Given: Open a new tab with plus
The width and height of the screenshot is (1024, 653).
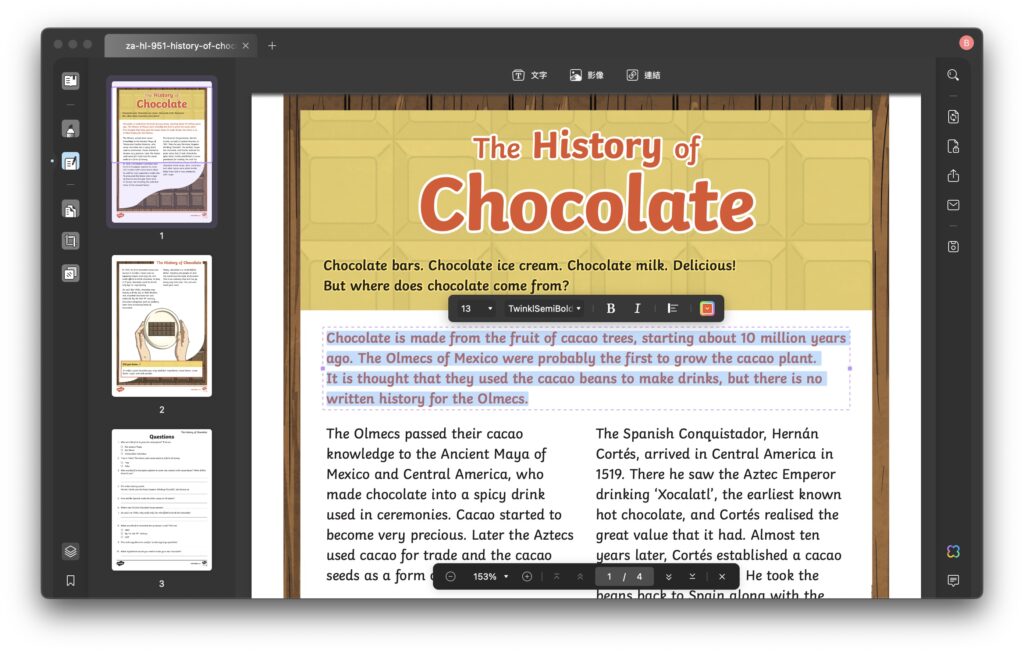Looking at the screenshot, I should point(272,46).
